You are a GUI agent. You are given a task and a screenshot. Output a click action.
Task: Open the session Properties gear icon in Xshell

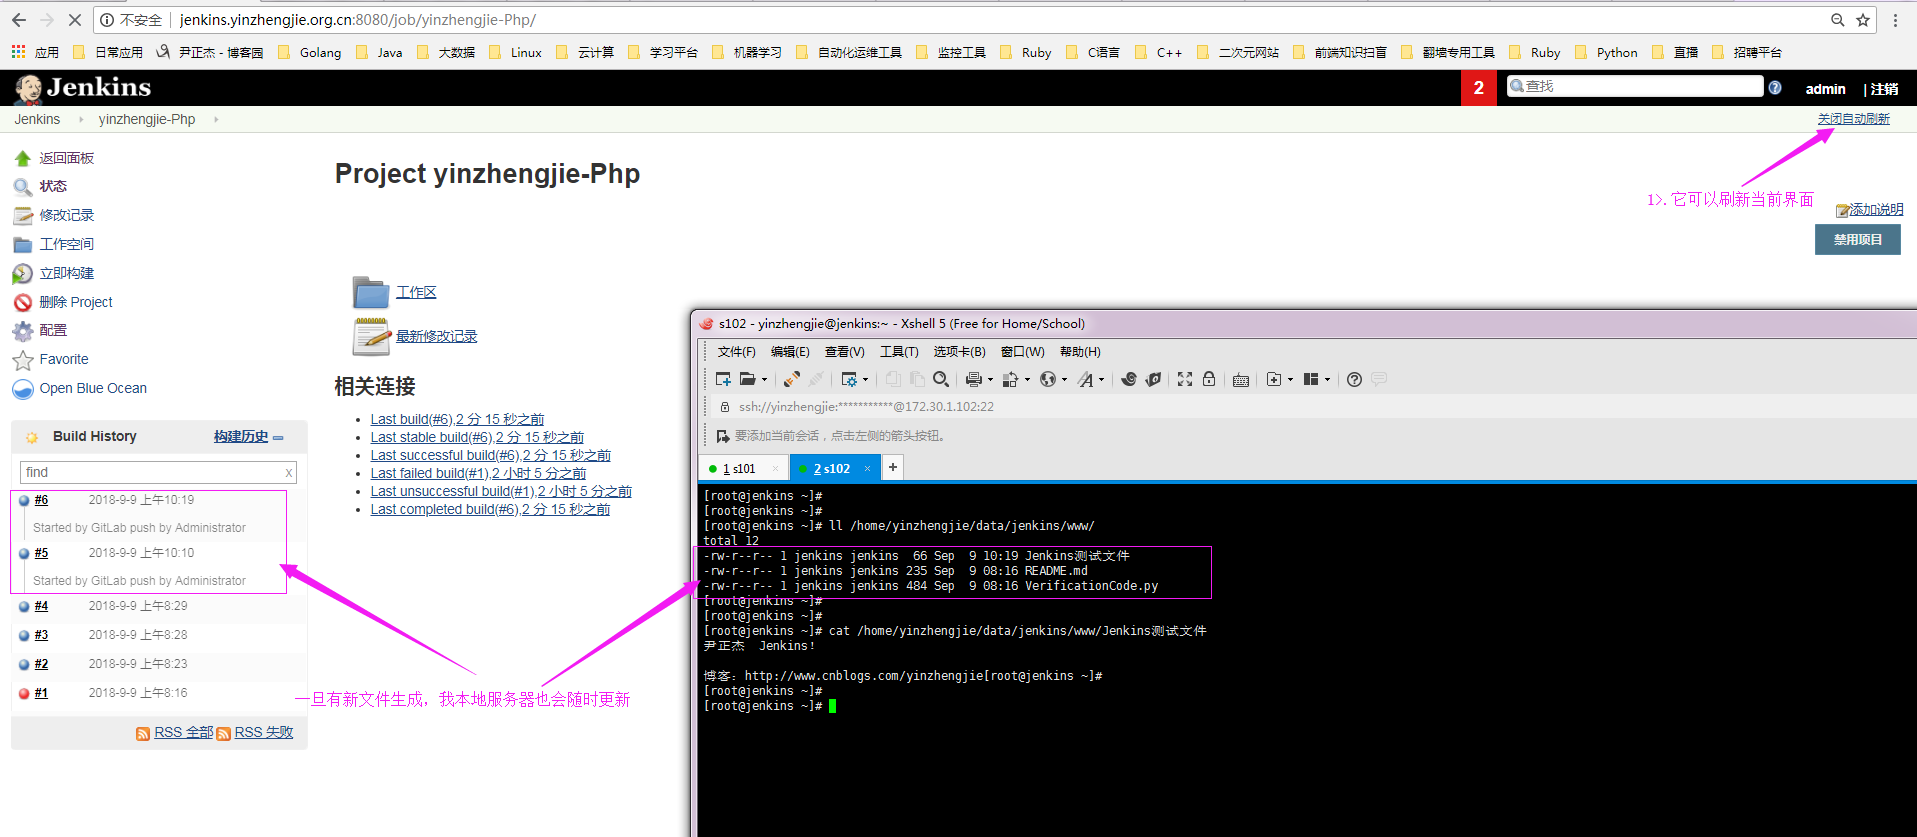coord(849,379)
